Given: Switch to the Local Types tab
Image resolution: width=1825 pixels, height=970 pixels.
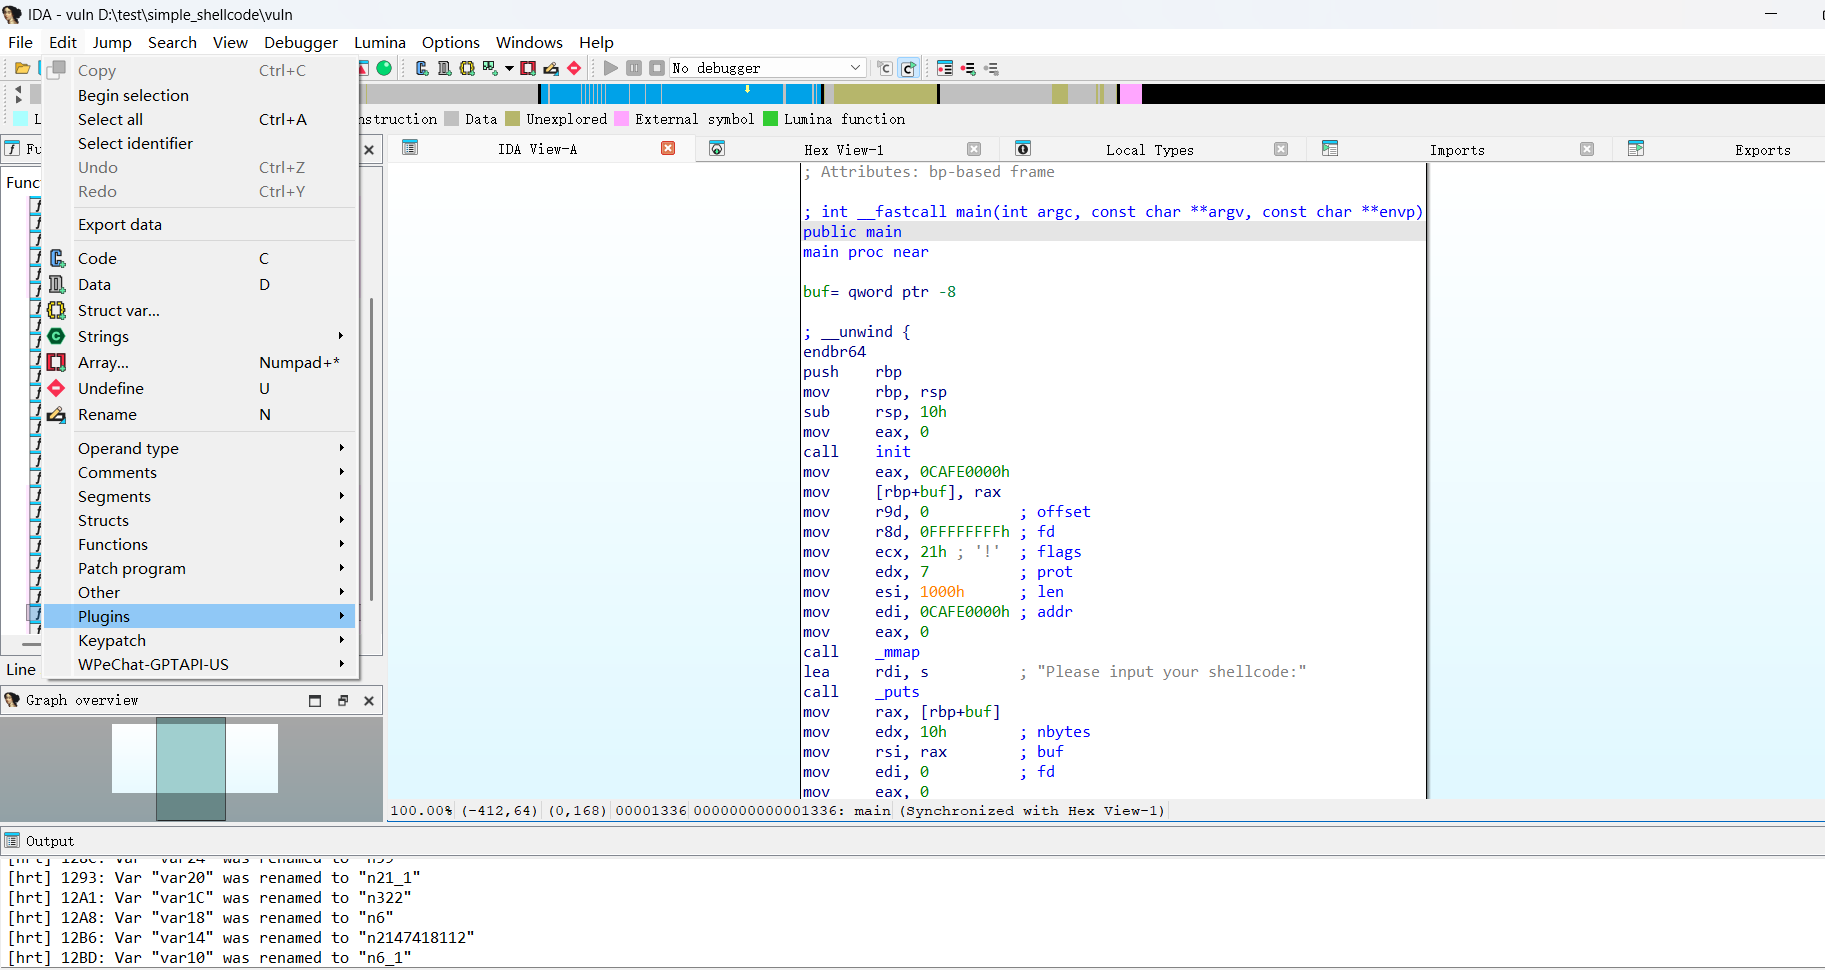Looking at the screenshot, I should pyautogui.click(x=1150, y=149).
